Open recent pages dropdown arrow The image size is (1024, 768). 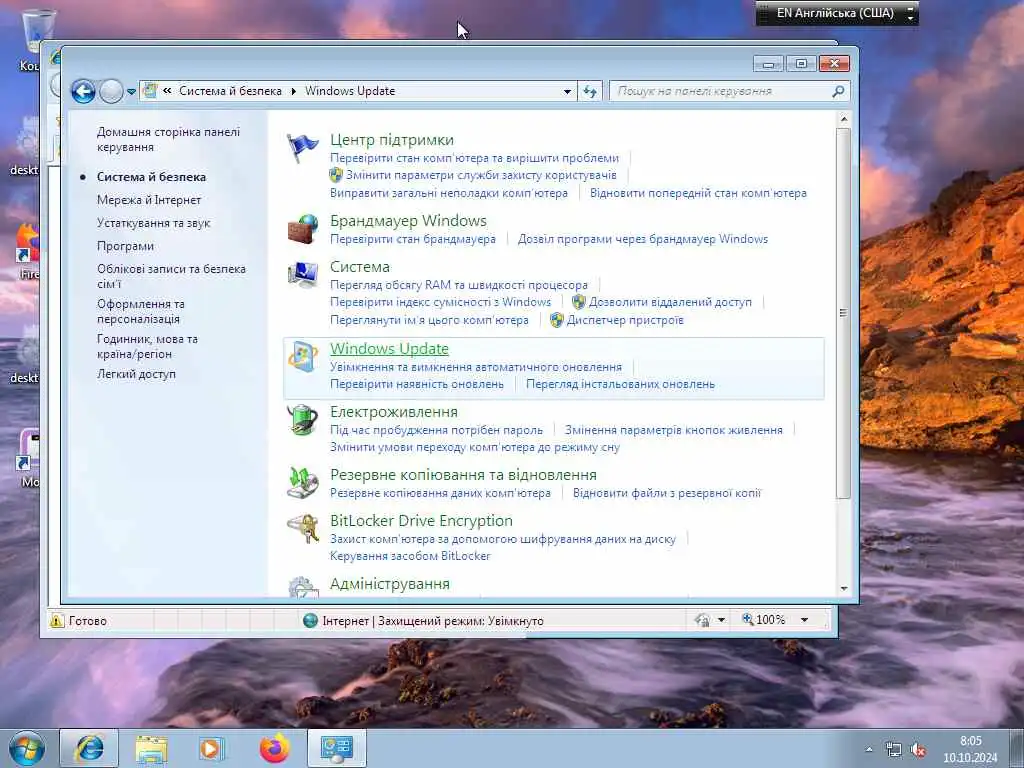131,92
